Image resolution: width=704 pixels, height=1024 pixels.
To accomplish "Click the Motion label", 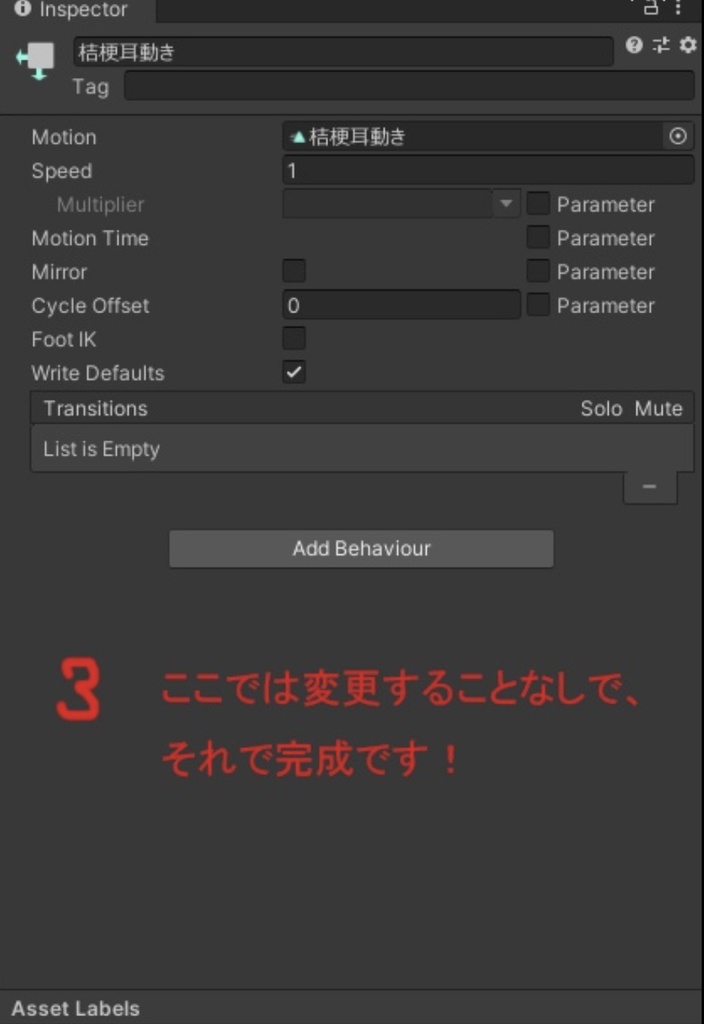I will [64, 137].
